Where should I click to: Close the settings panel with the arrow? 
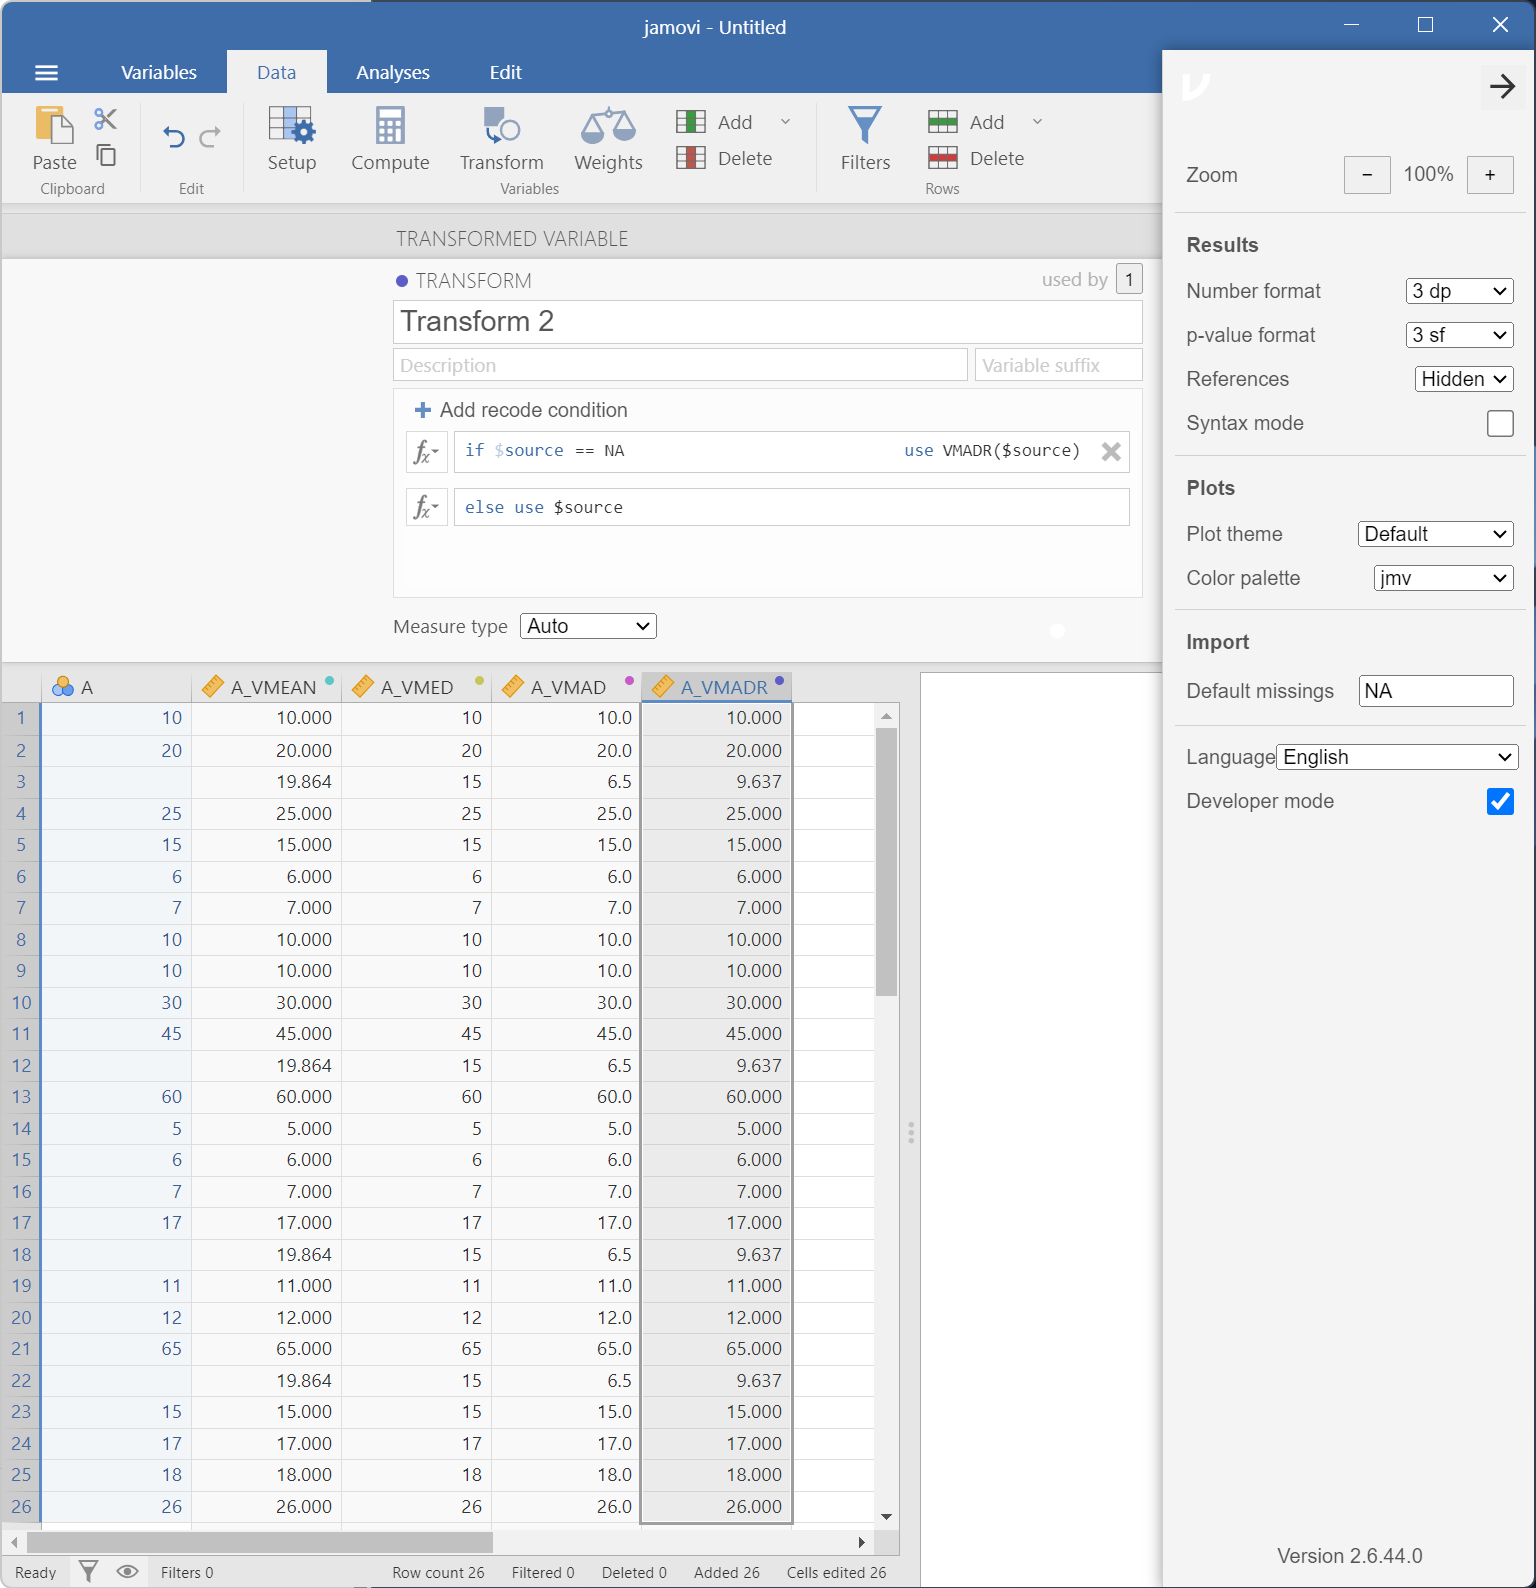1502,86
